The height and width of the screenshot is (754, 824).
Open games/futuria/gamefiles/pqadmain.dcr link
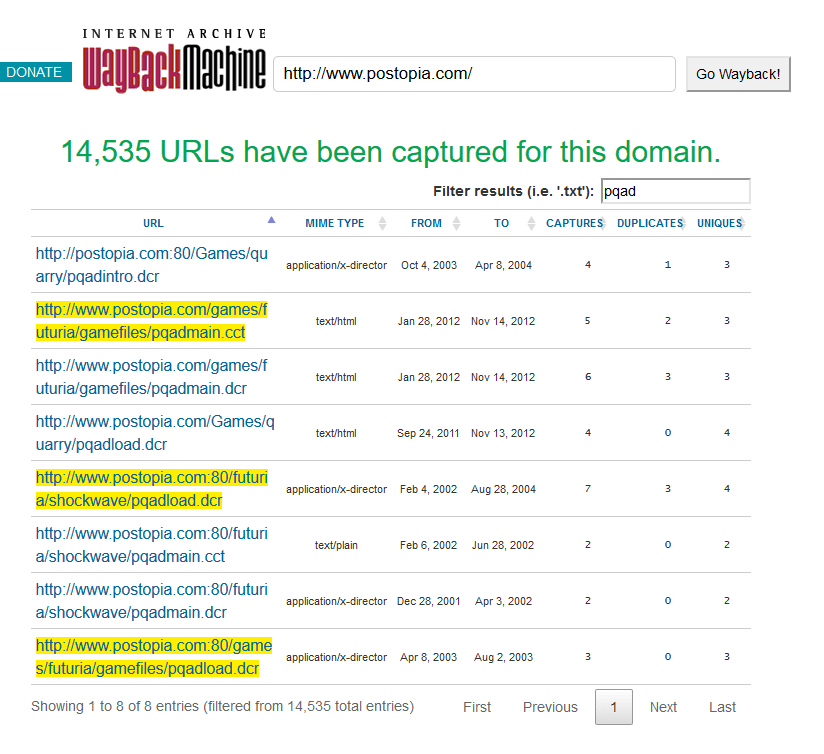coord(151,377)
